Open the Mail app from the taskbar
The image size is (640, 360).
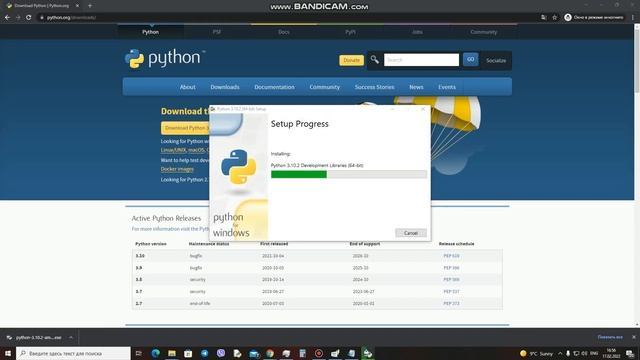point(253,353)
